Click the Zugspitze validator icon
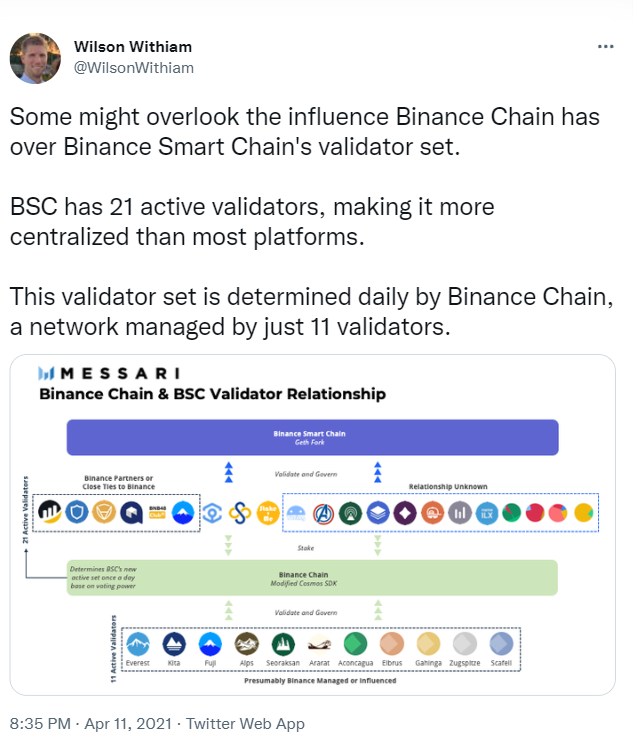This screenshot has height=742, width=633. pos(465,643)
